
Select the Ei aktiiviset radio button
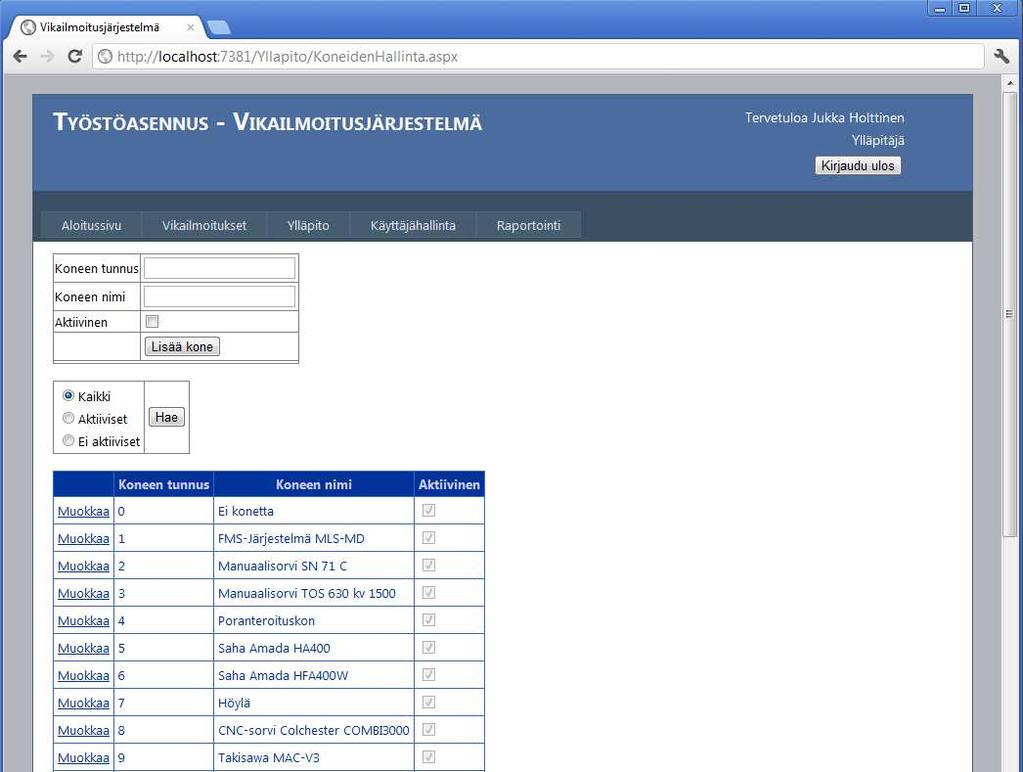click(68, 440)
